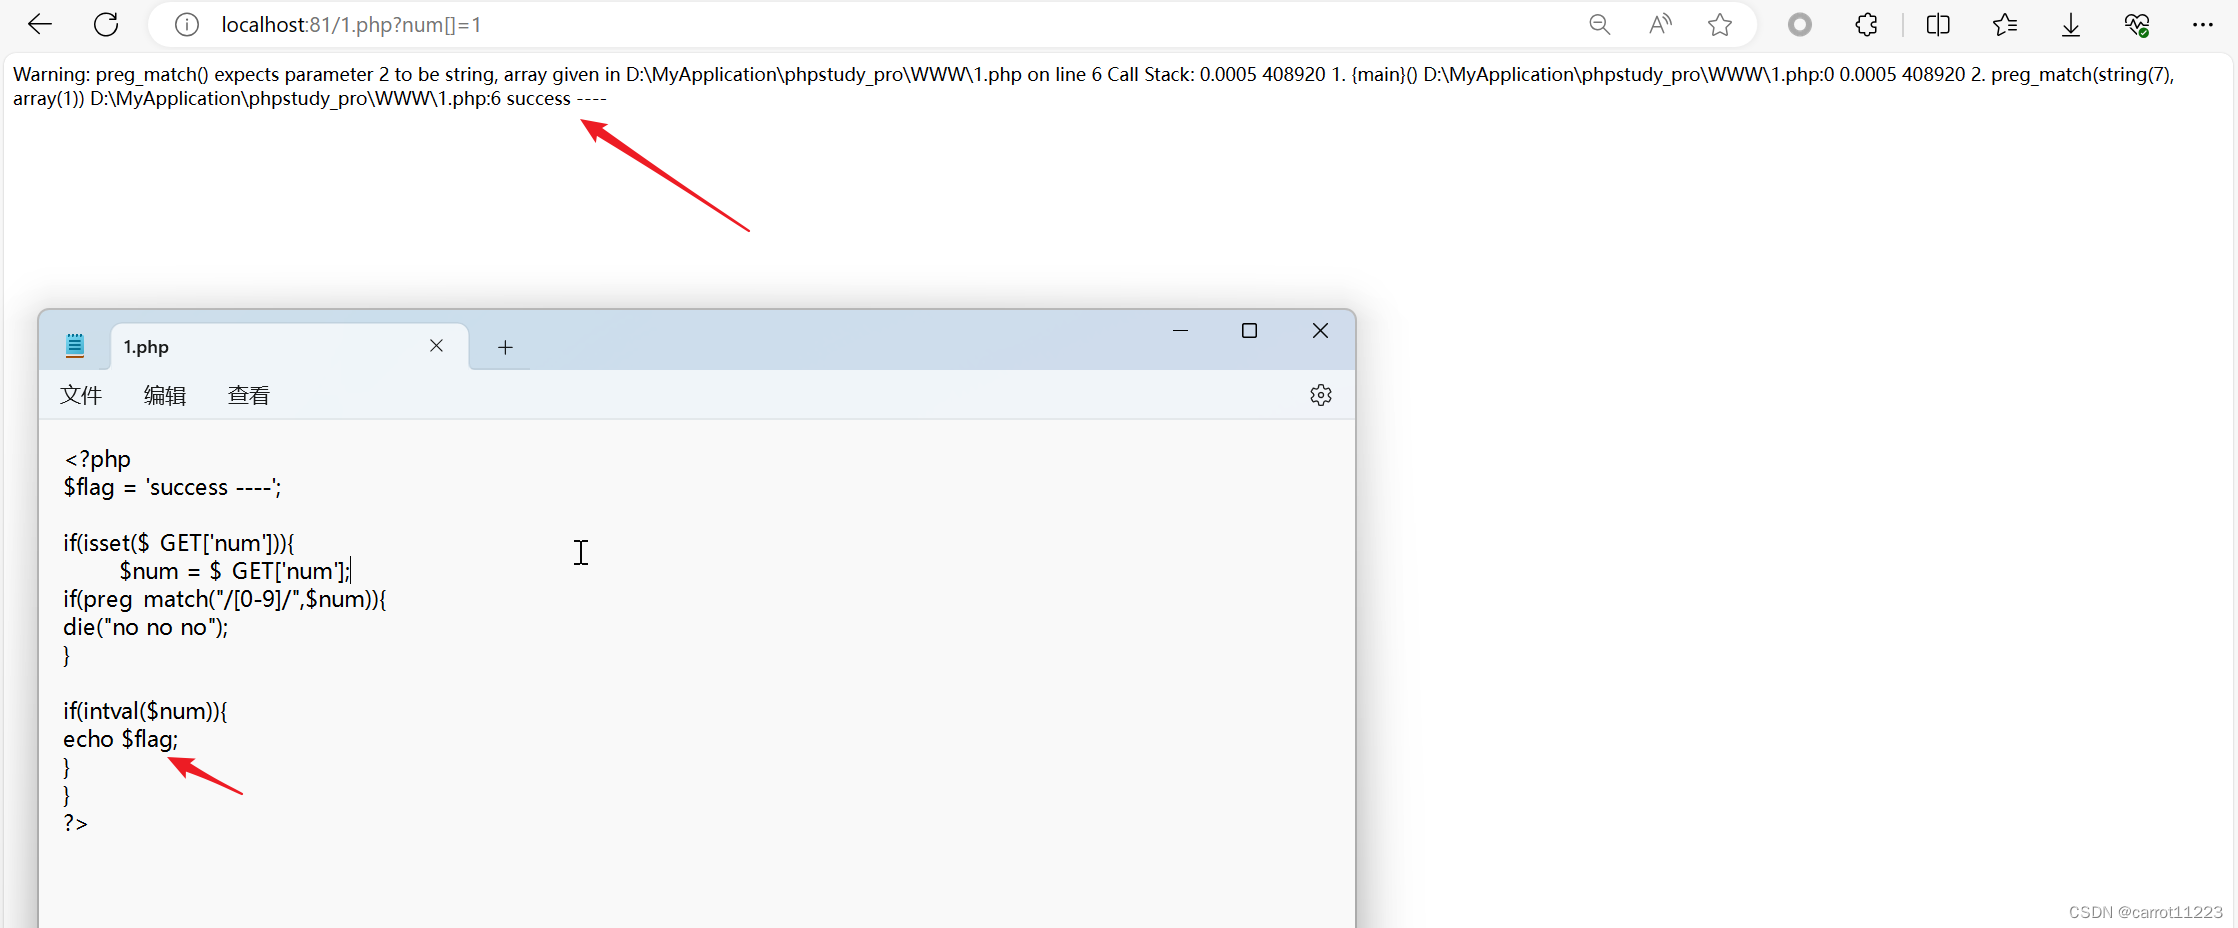Open the Extensions puzzle icon
Screen dimensions: 2238x928
pyautogui.click(x=1866, y=25)
